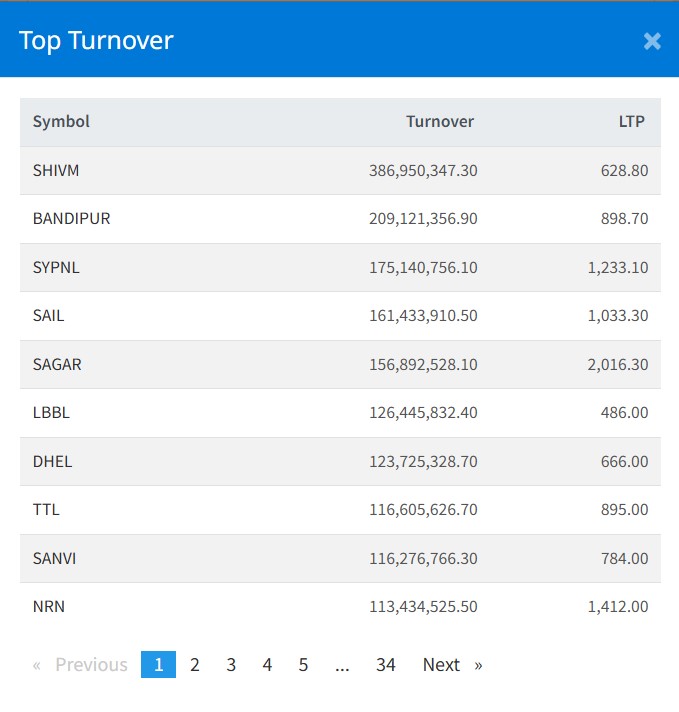Image resolution: width=679 pixels, height=712 pixels.
Task: Sort table by LTP column header
Action: 631,122
